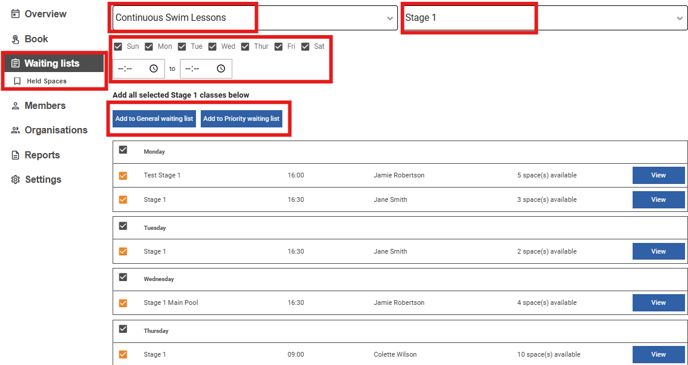
Task: Click the Settings gear icon
Action: point(15,180)
